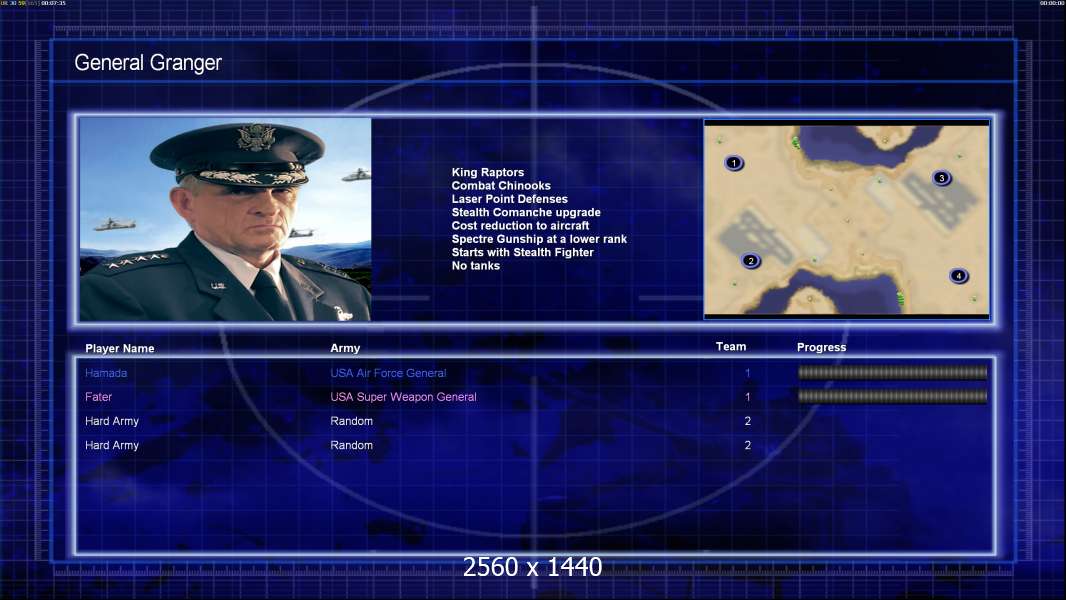This screenshot has height=600, width=1066.
Task: Click the Team column header
Action: 731,347
